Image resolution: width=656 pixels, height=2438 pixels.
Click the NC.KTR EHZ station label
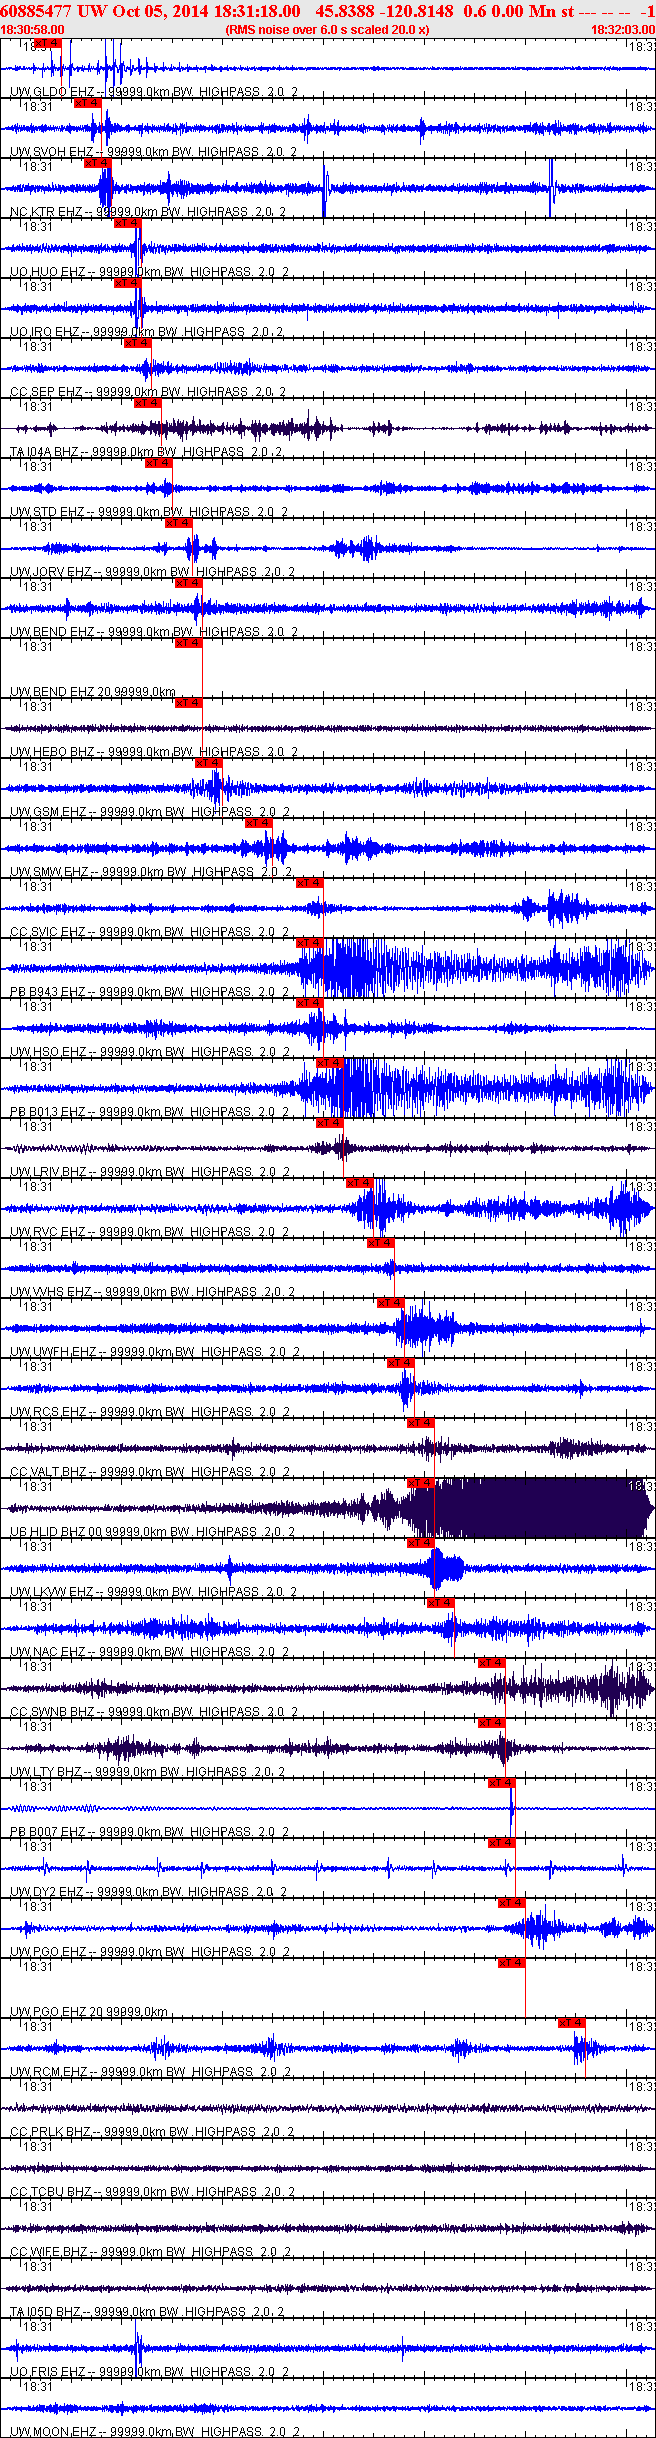click(46, 212)
